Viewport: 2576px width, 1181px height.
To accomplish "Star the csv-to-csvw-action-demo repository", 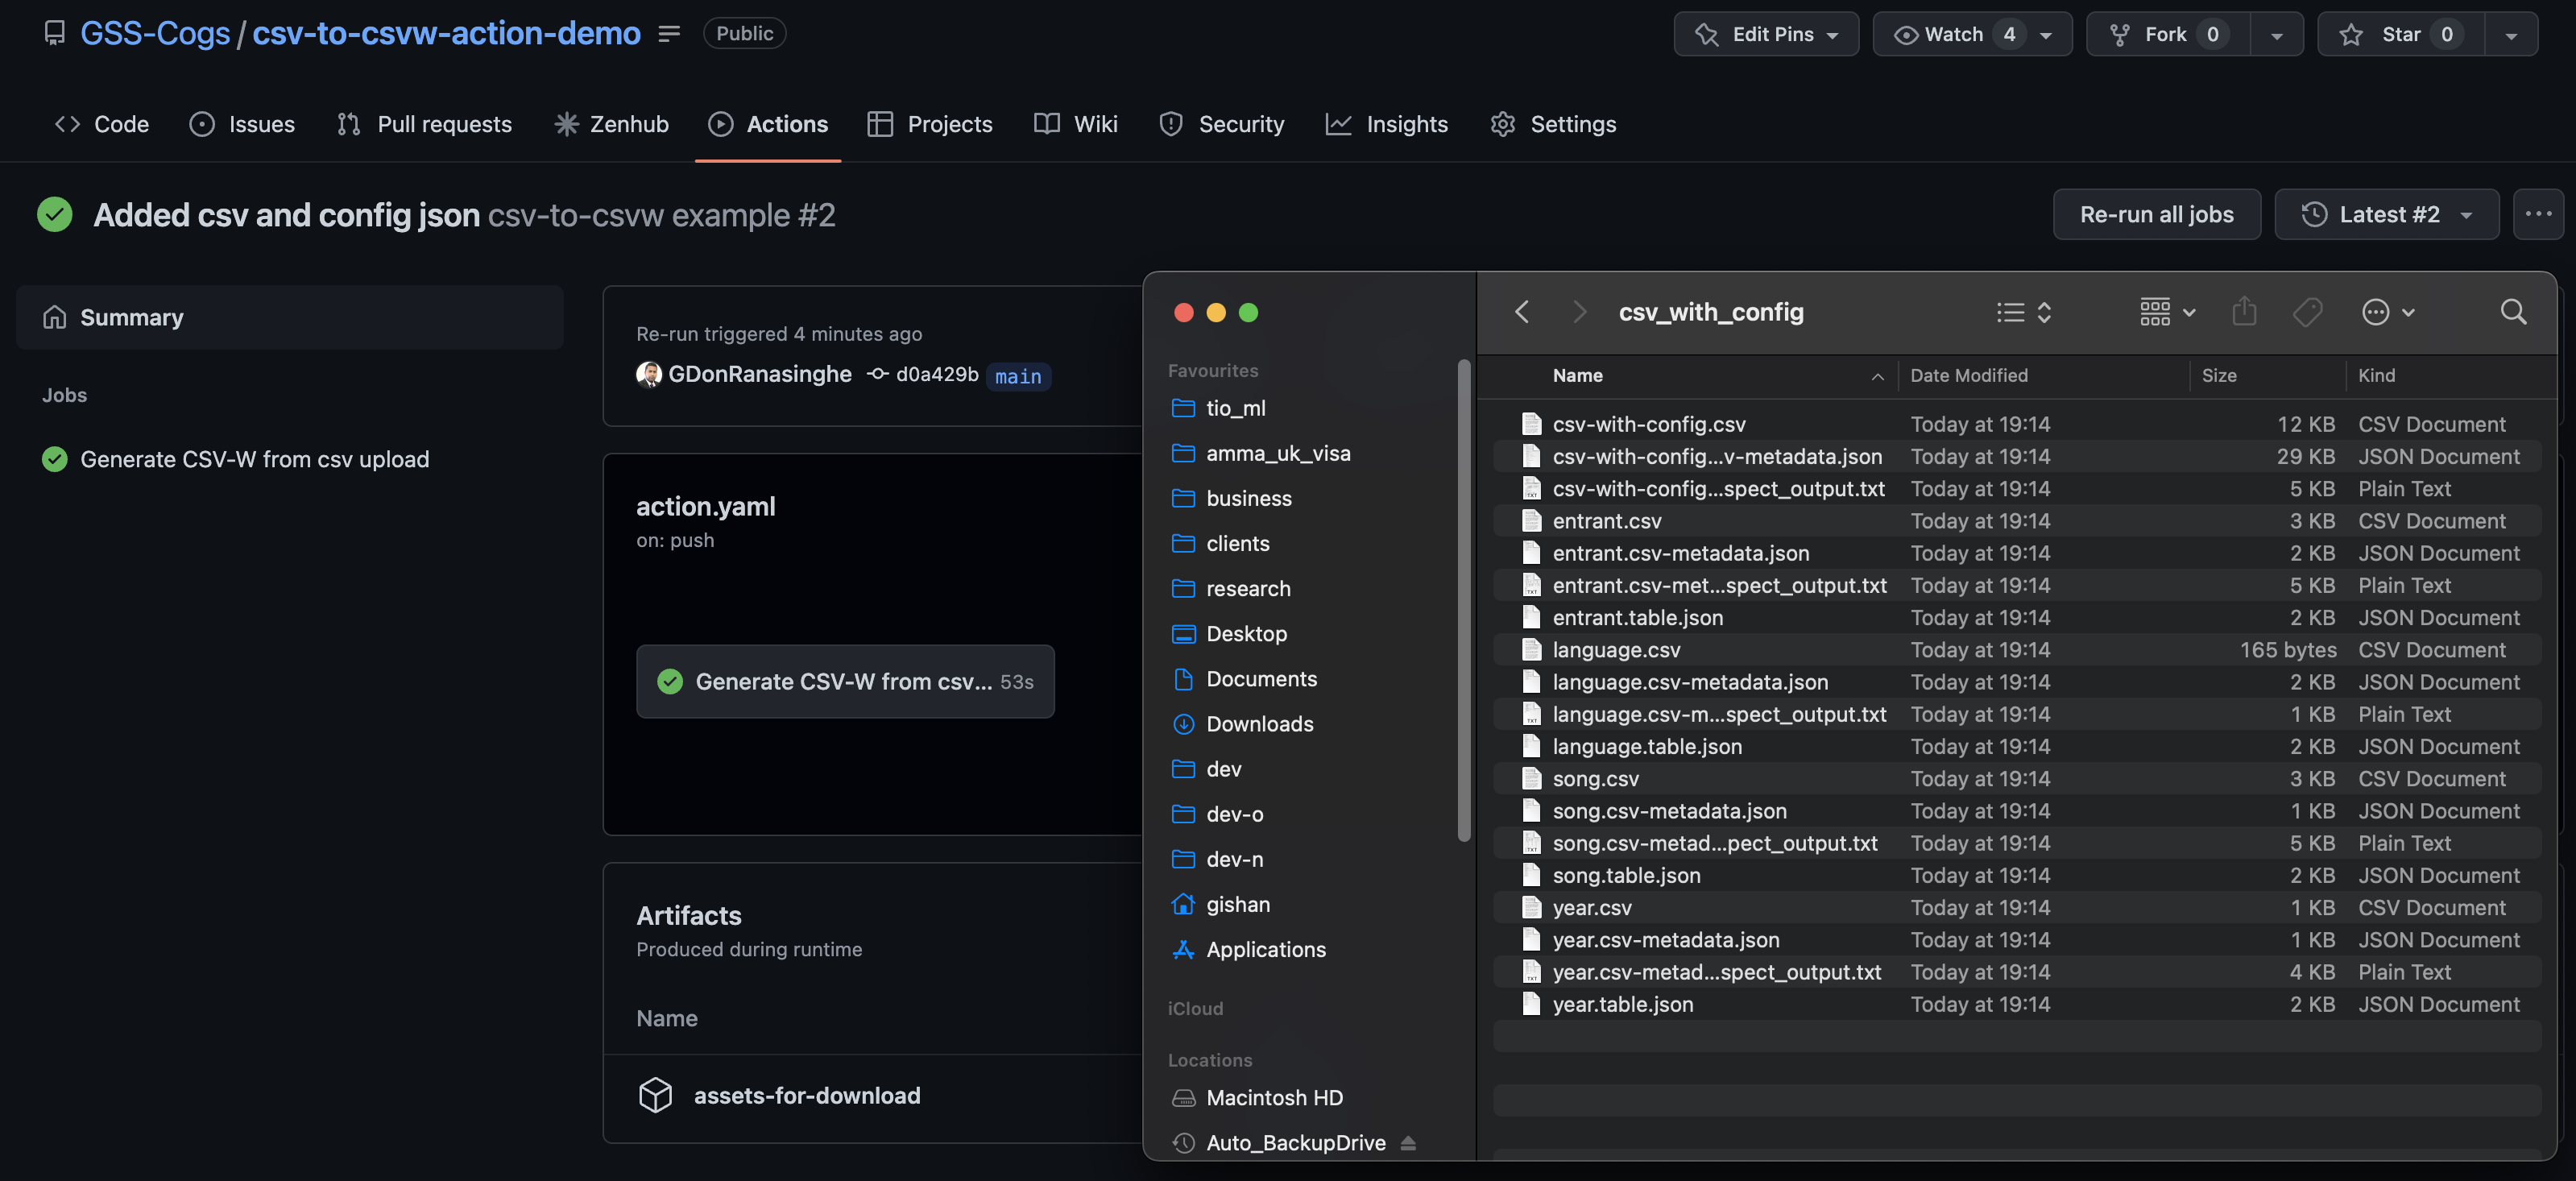I will point(2399,34).
